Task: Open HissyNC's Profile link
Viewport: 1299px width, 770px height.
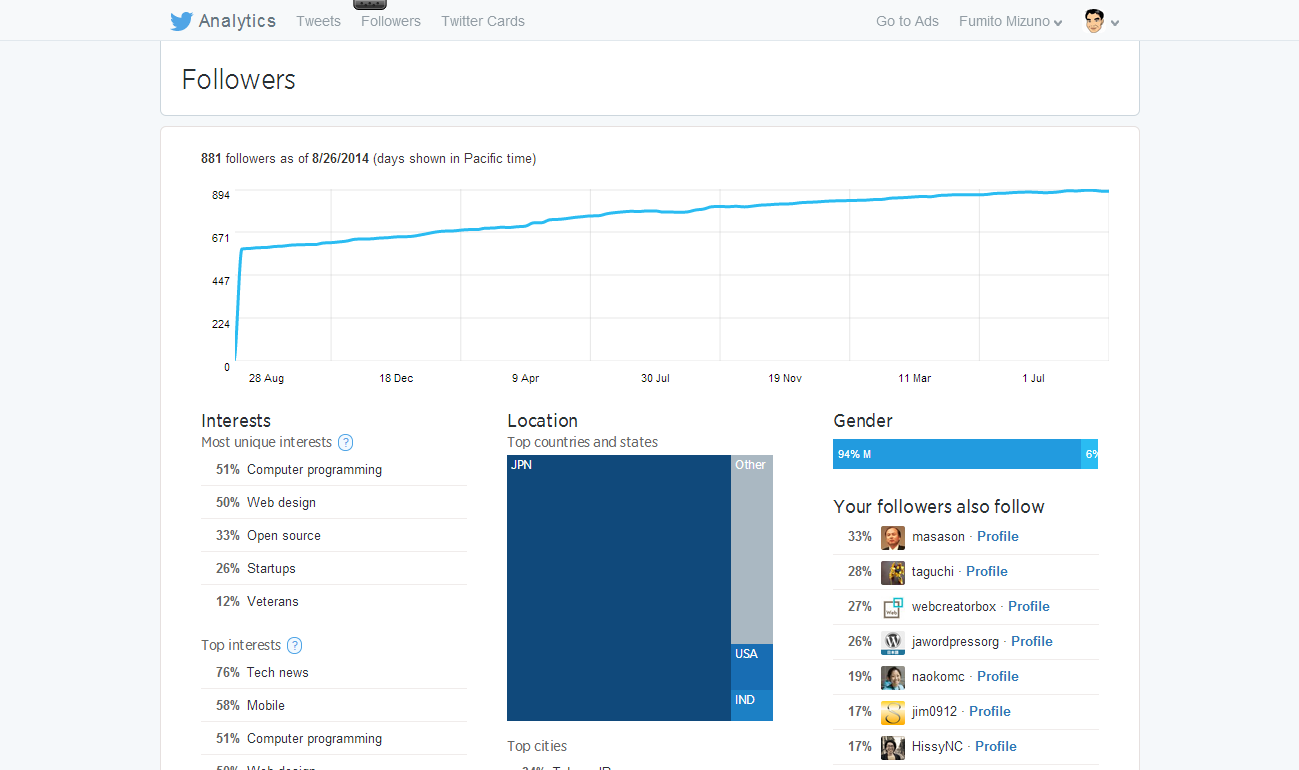Action: (x=996, y=747)
